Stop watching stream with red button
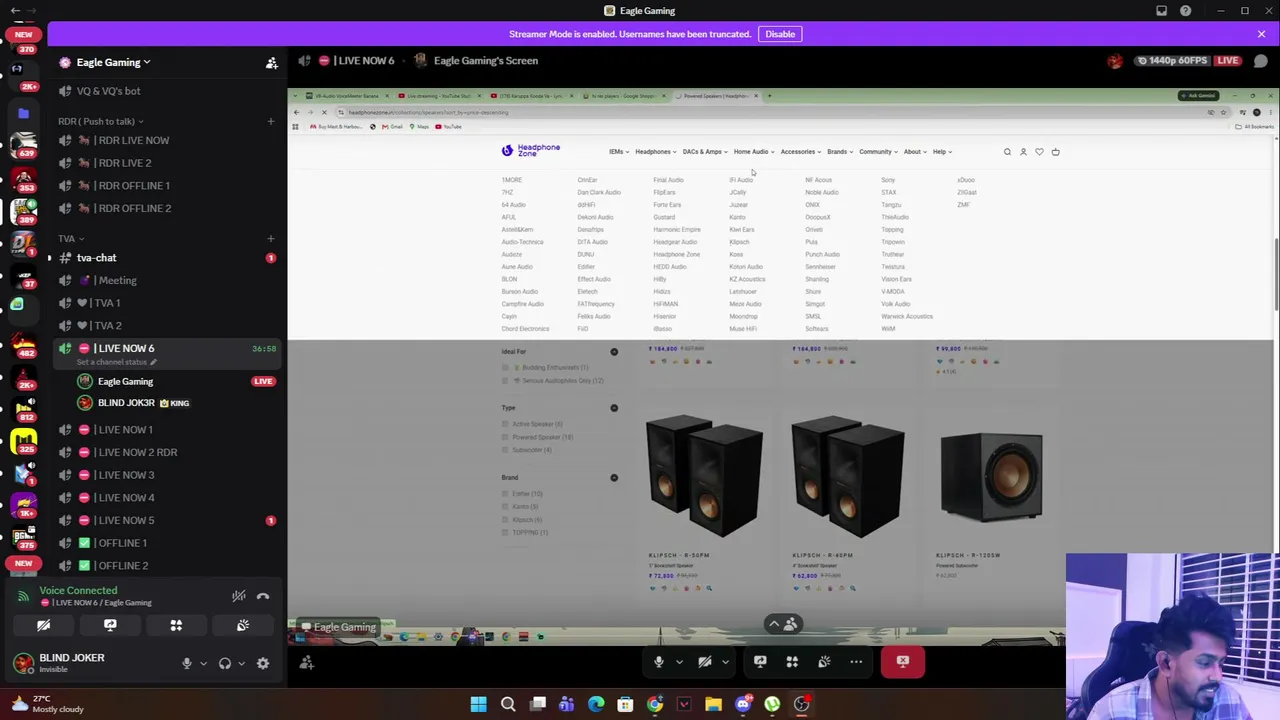This screenshot has height=720, width=1280. [903, 661]
